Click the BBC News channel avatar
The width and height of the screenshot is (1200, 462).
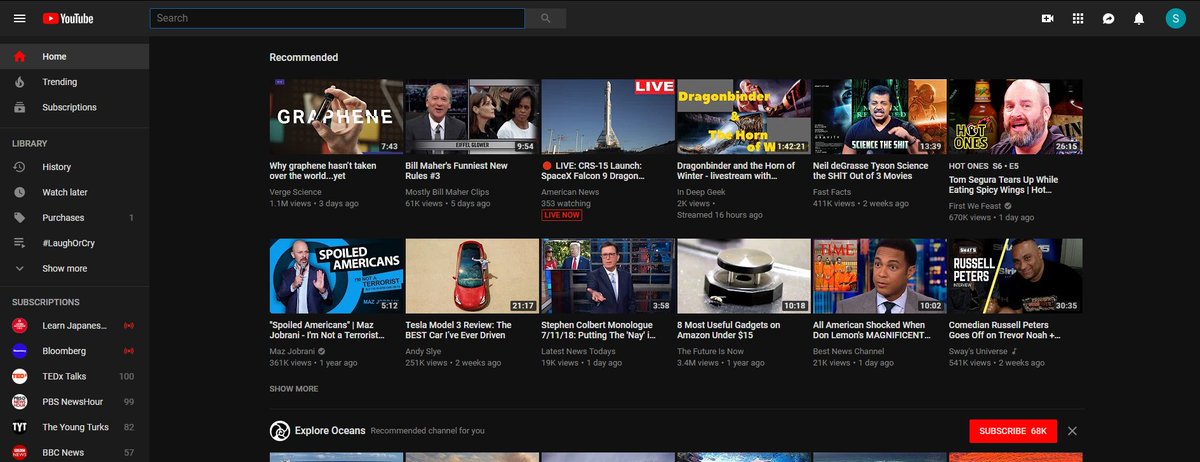pos(19,452)
